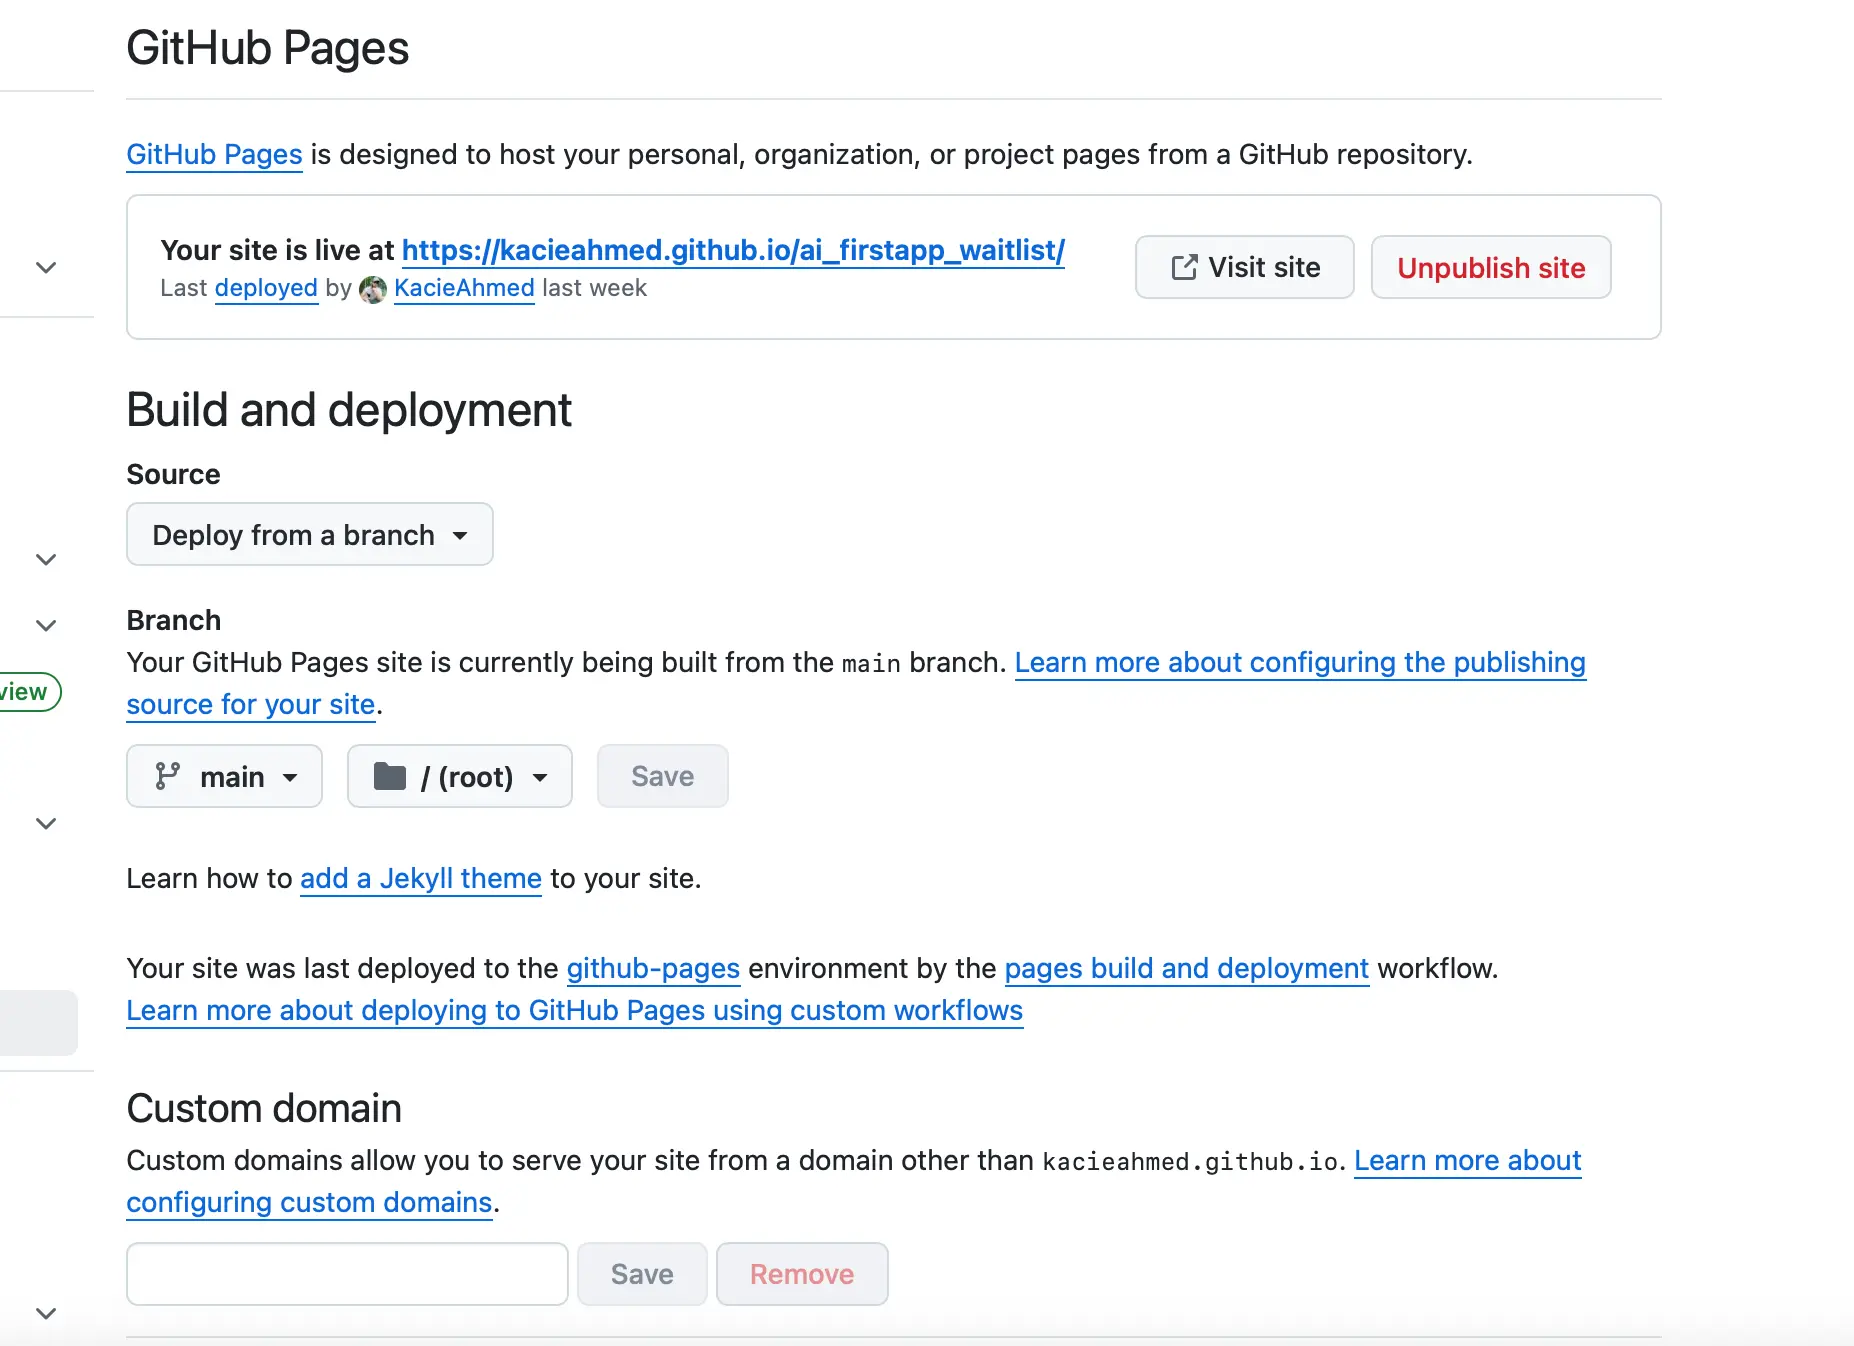
Task: Click the 'add a Jekyll theme' link
Action: pyautogui.click(x=420, y=878)
